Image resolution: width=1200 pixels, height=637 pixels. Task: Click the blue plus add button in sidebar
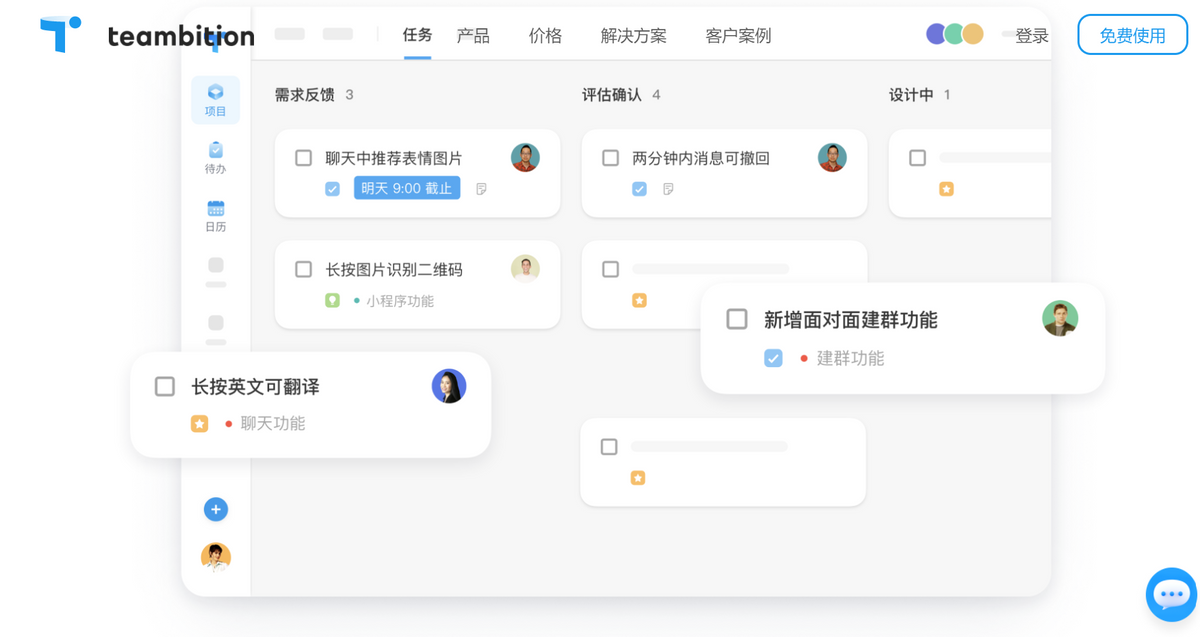tap(215, 509)
